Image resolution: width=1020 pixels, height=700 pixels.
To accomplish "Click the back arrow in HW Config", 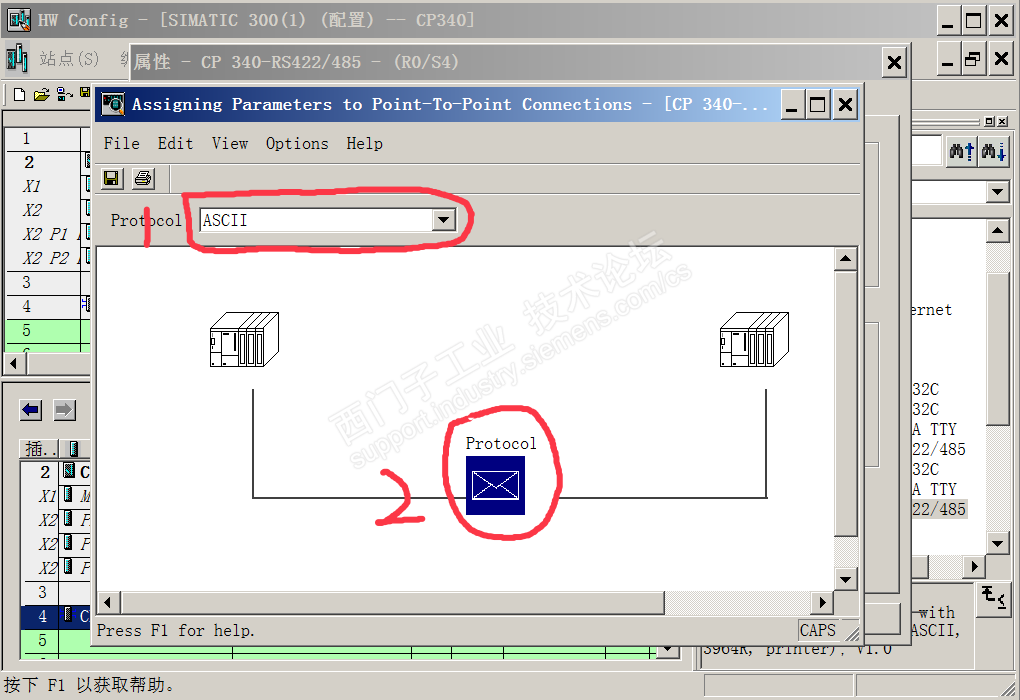I will click(x=31, y=410).
